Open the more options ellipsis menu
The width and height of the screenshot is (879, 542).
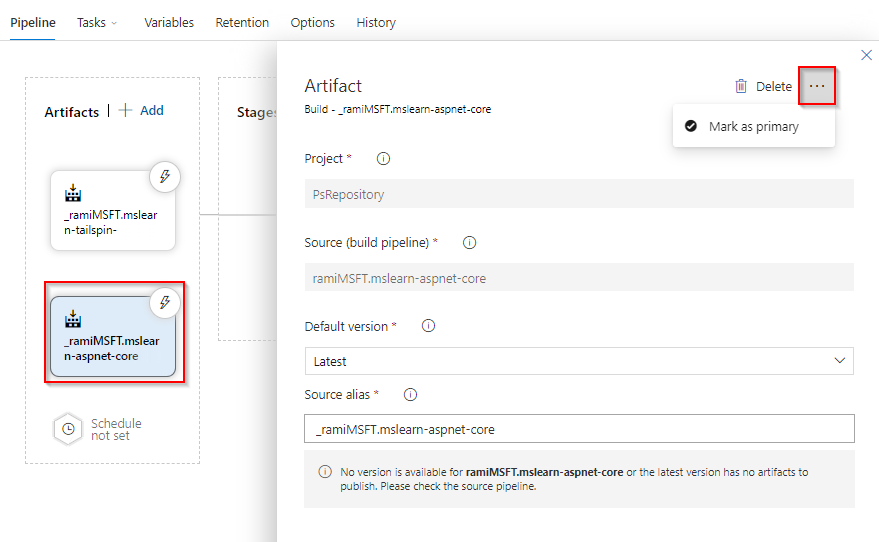pos(817,86)
